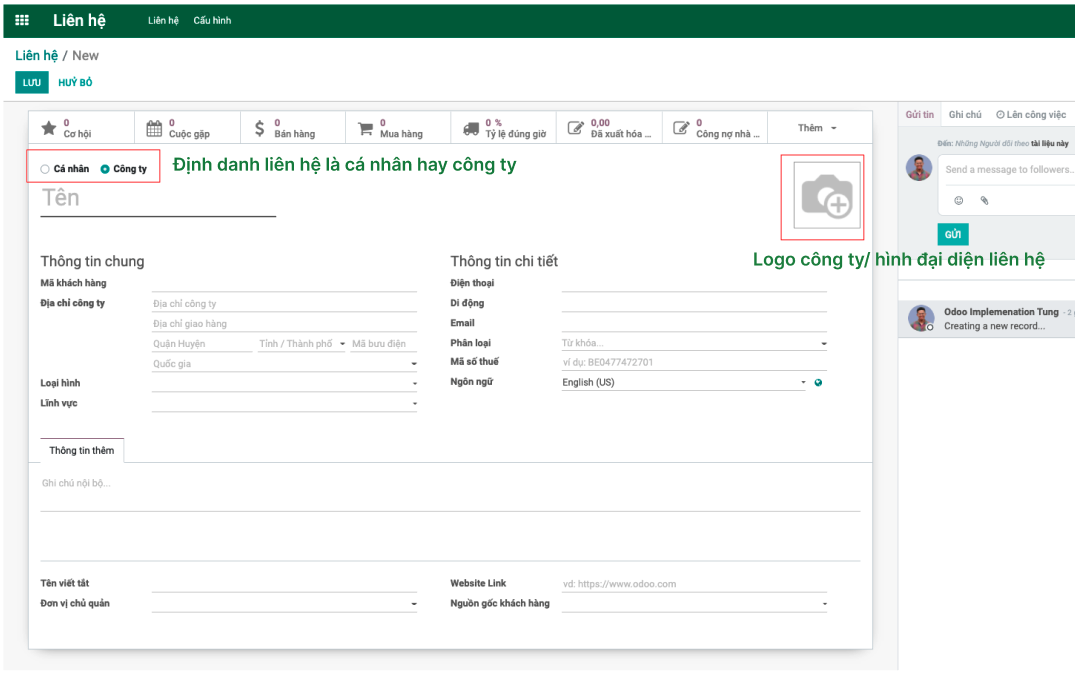Click the globe icon beside Ngôn ngữ
Image resolution: width=1075 pixels, height=687 pixels.
click(x=817, y=382)
